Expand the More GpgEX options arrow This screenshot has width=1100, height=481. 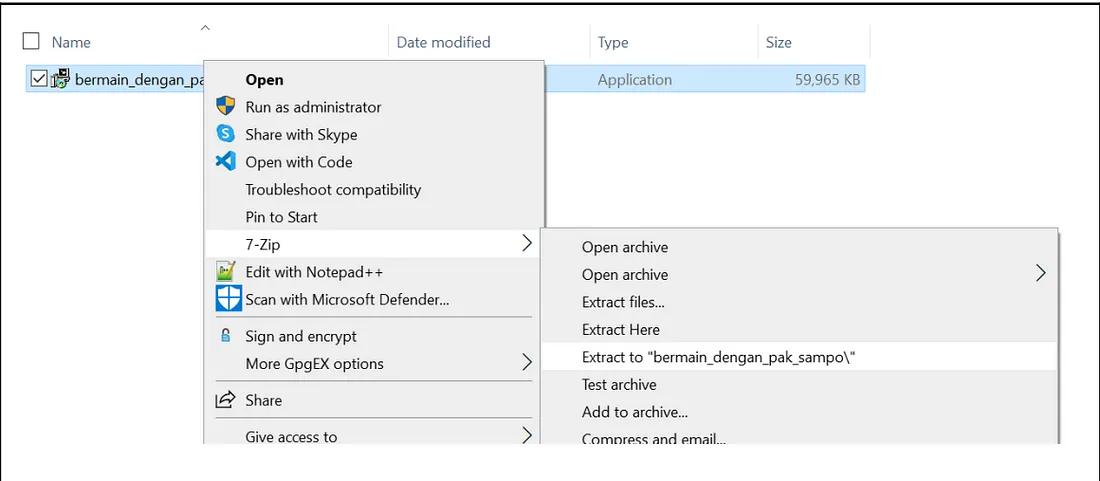click(x=527, y=364)
